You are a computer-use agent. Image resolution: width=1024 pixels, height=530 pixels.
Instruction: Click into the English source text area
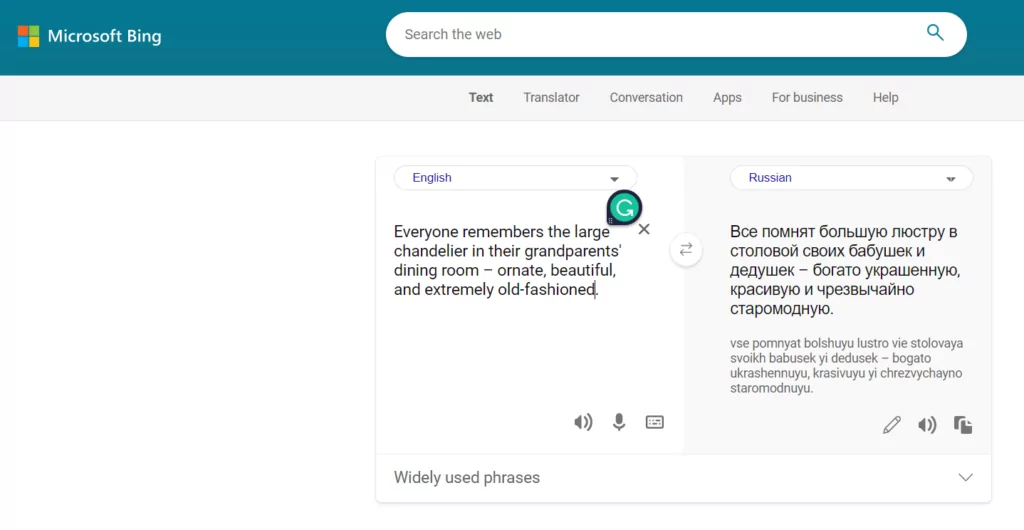(508, 260)
